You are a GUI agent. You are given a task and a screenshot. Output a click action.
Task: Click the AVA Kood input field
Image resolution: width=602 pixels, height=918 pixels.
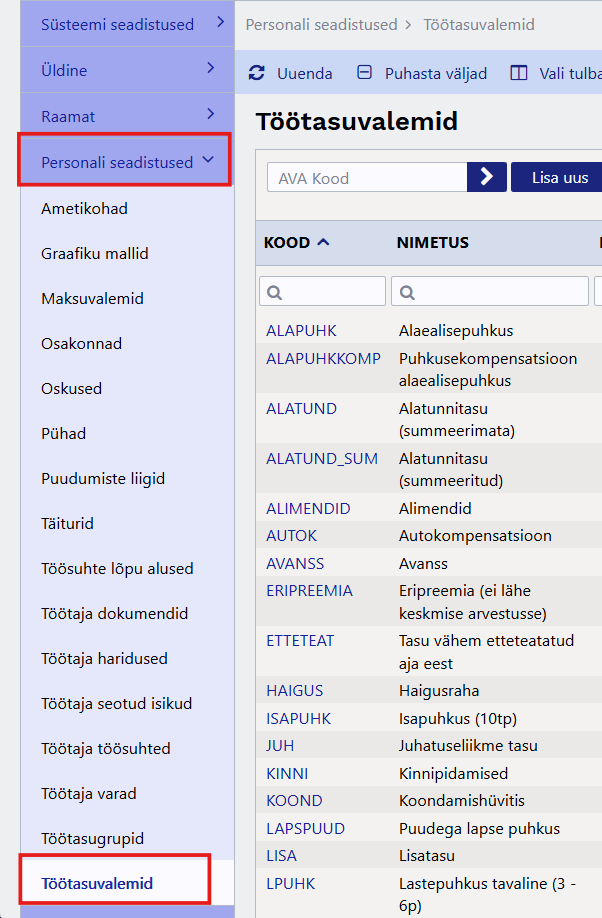[366, 178]
